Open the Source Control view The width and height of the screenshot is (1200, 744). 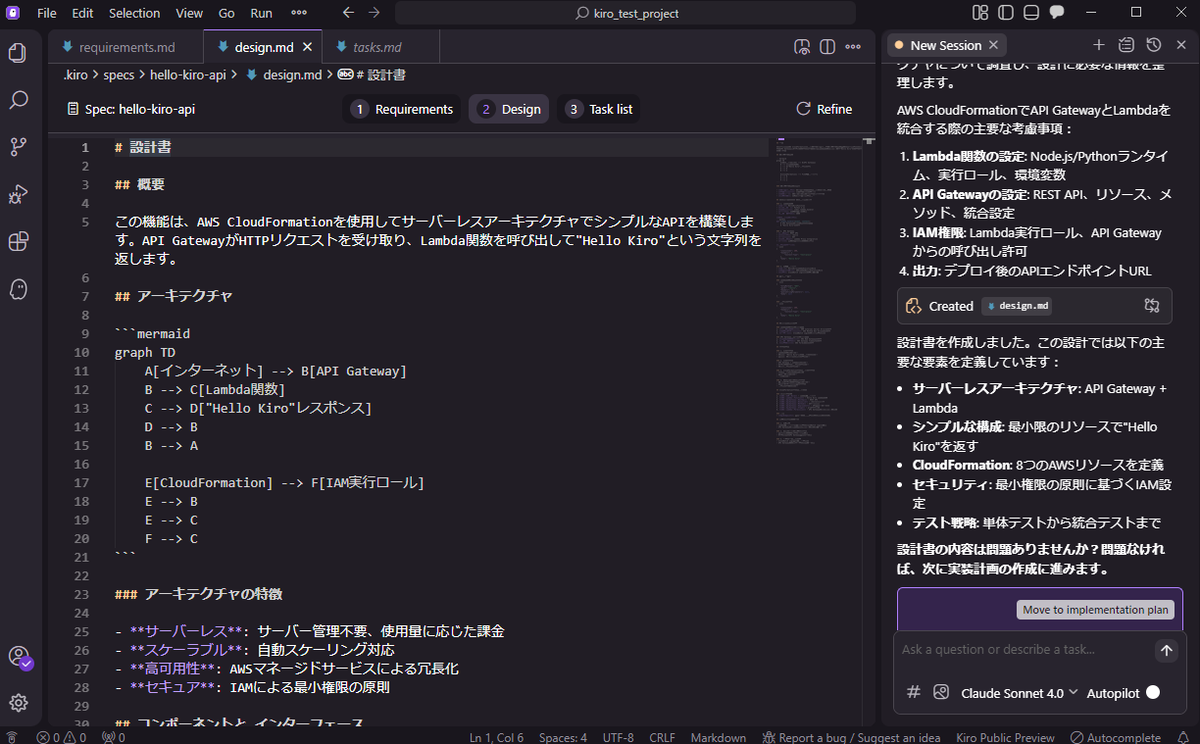(x=18, y=147)
